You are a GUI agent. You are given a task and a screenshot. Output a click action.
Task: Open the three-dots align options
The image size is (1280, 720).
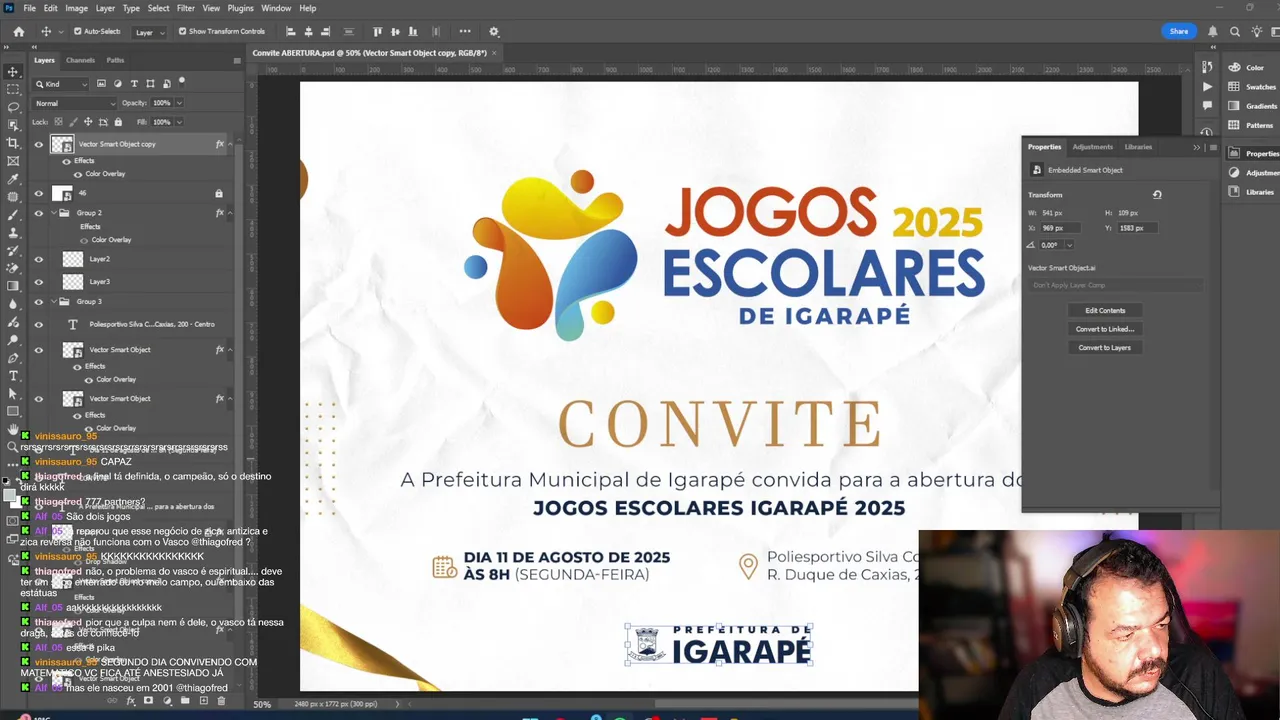(x=465, y=32)
